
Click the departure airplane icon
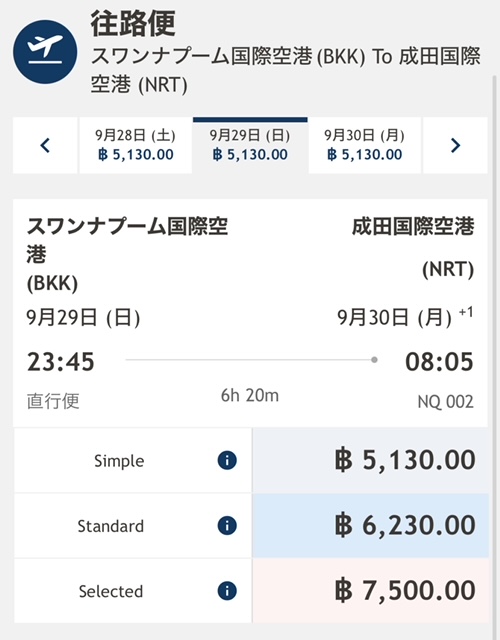45,52
